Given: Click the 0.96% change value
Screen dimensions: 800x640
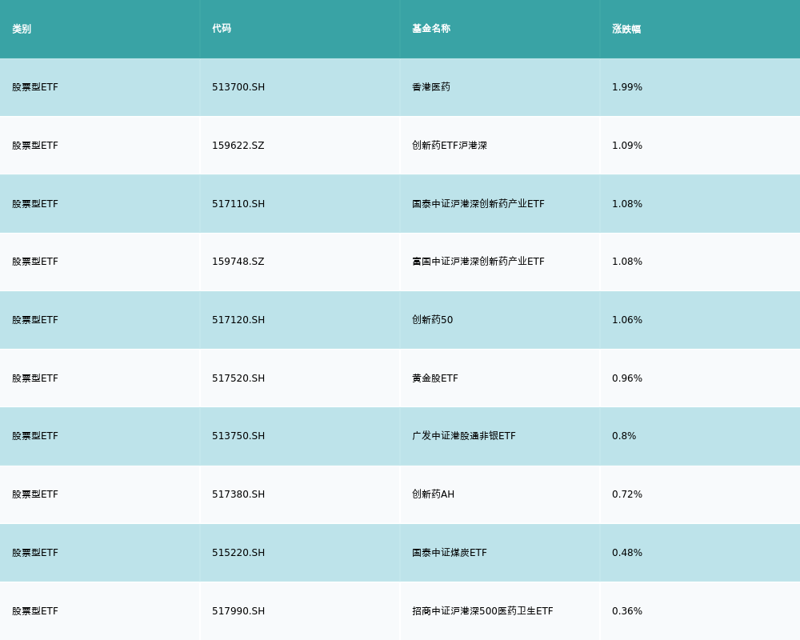Looking at the screenshot, I should (x=627, y=378).
